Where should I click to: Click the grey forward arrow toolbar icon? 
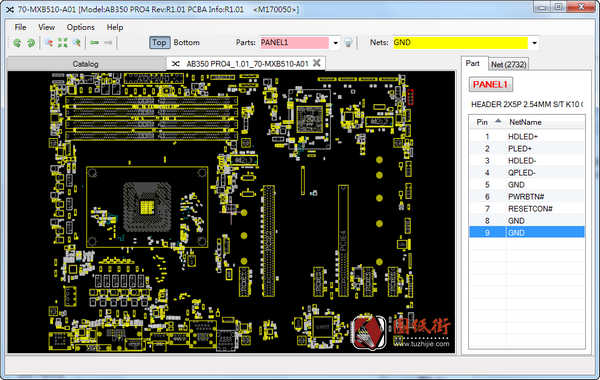[x=108, y=43]
